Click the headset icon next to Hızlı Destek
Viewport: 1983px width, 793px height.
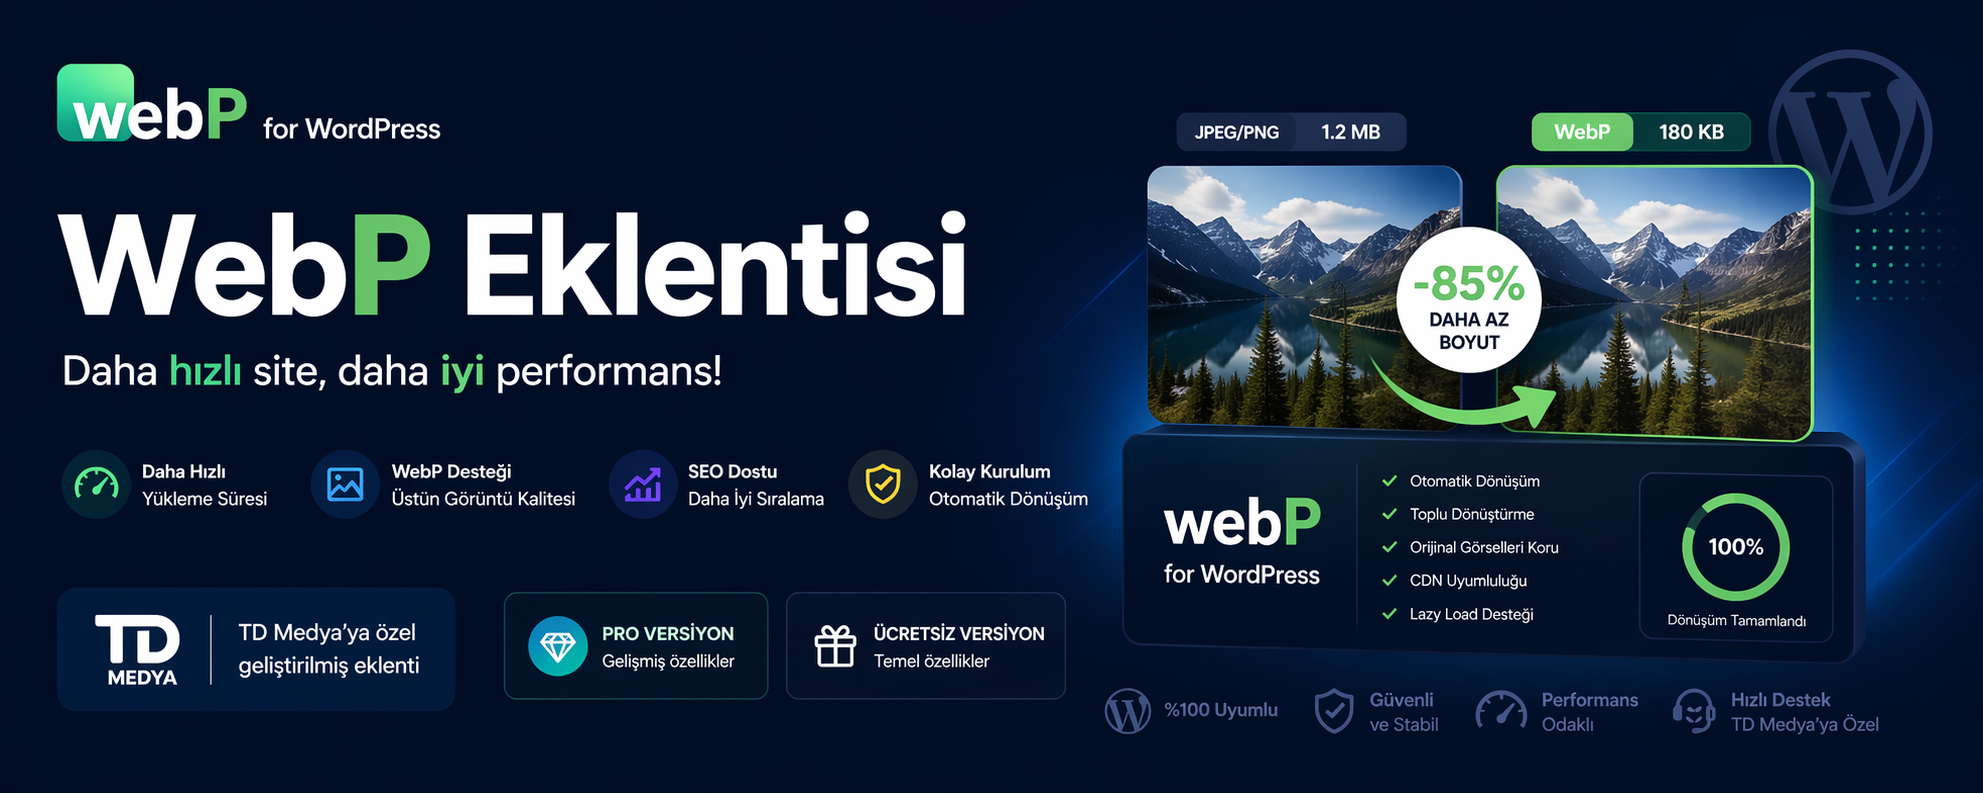pos(1694,711)
